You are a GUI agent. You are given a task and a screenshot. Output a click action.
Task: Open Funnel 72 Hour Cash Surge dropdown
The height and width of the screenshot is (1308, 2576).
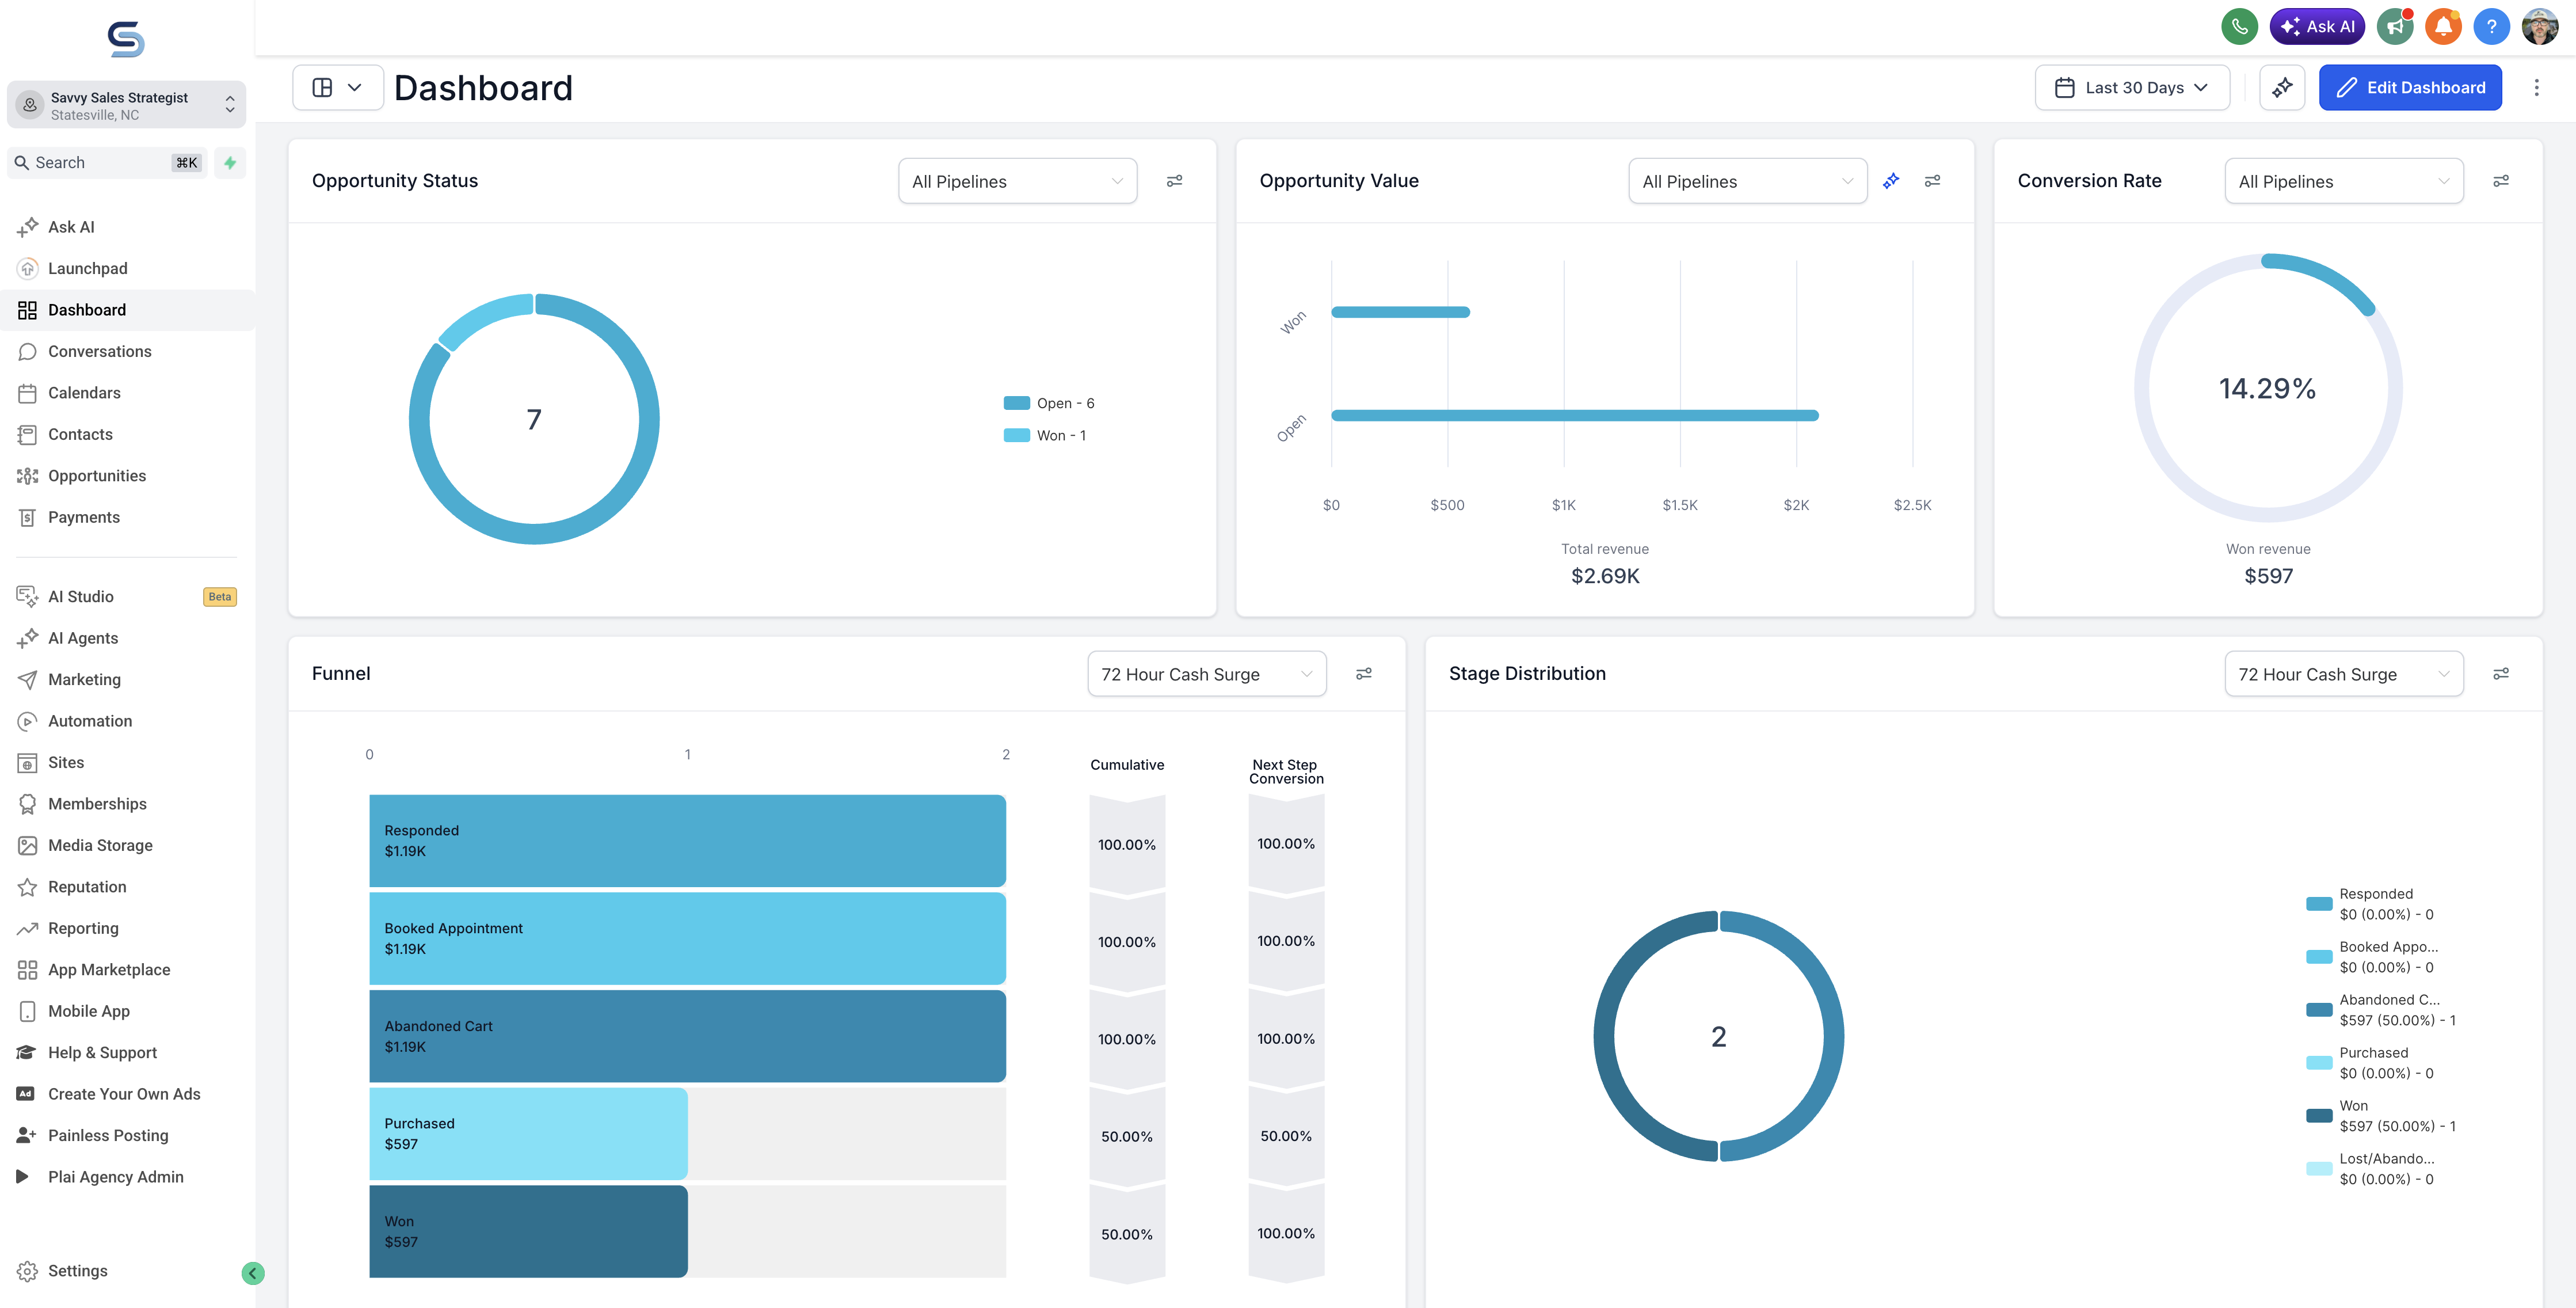[x=1206, y=675]
